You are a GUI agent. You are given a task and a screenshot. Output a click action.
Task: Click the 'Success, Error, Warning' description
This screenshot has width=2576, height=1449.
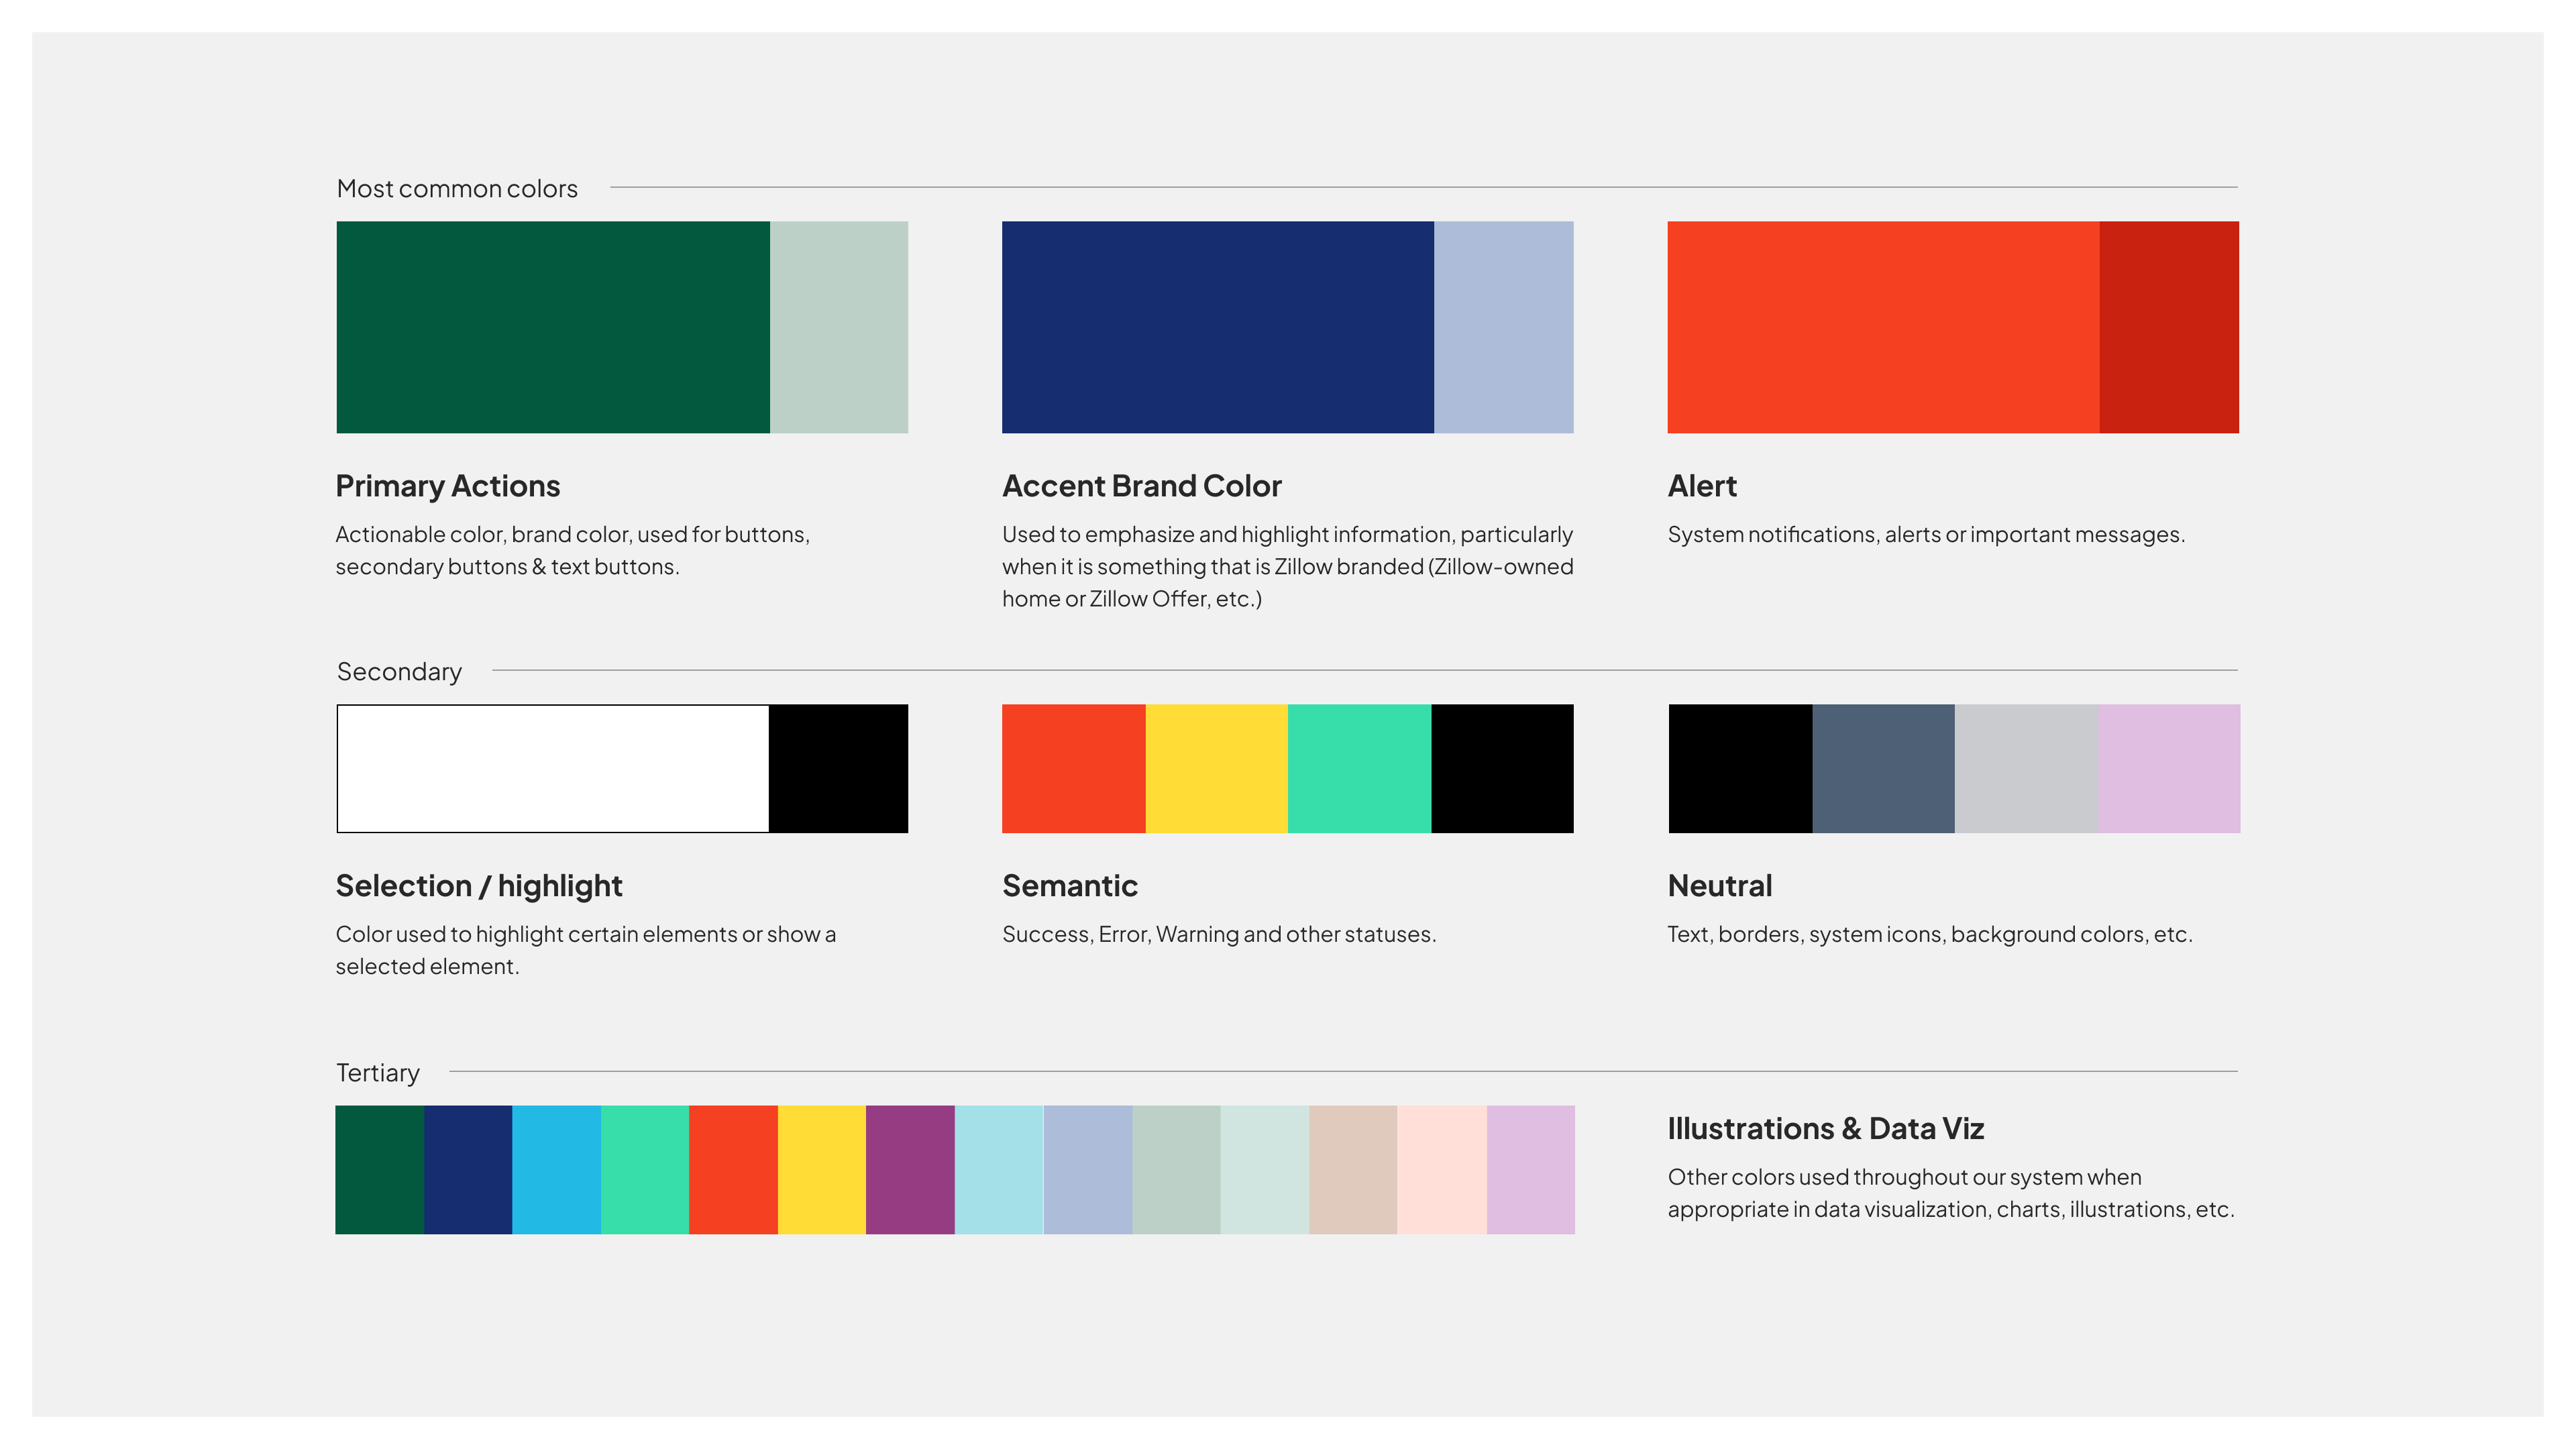[x=1219, y=934]
